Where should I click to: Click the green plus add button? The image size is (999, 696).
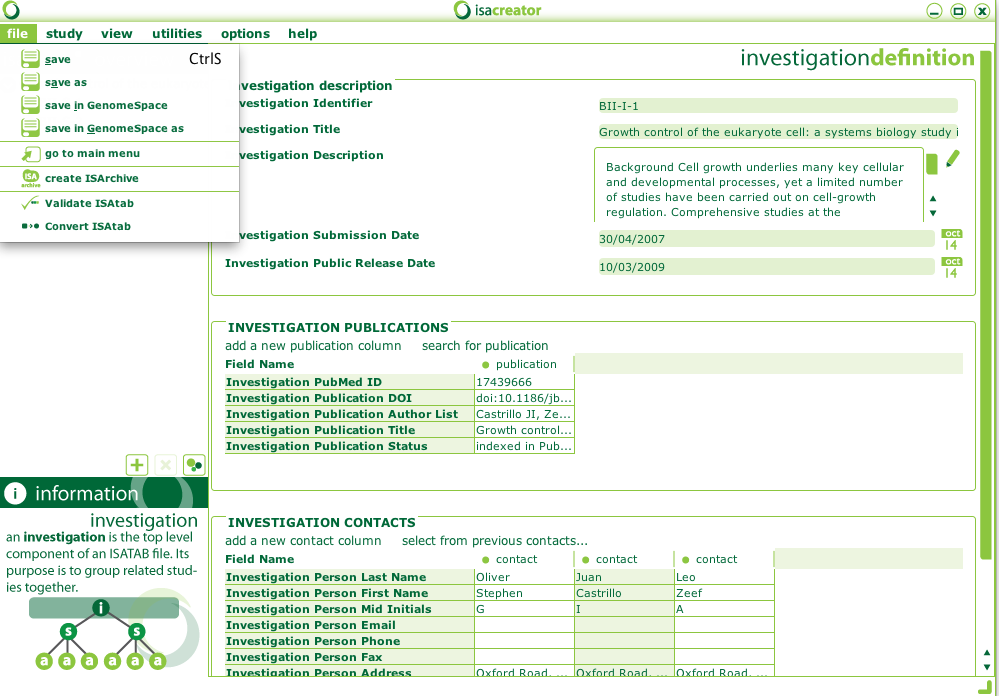click(x=137, y=465)
